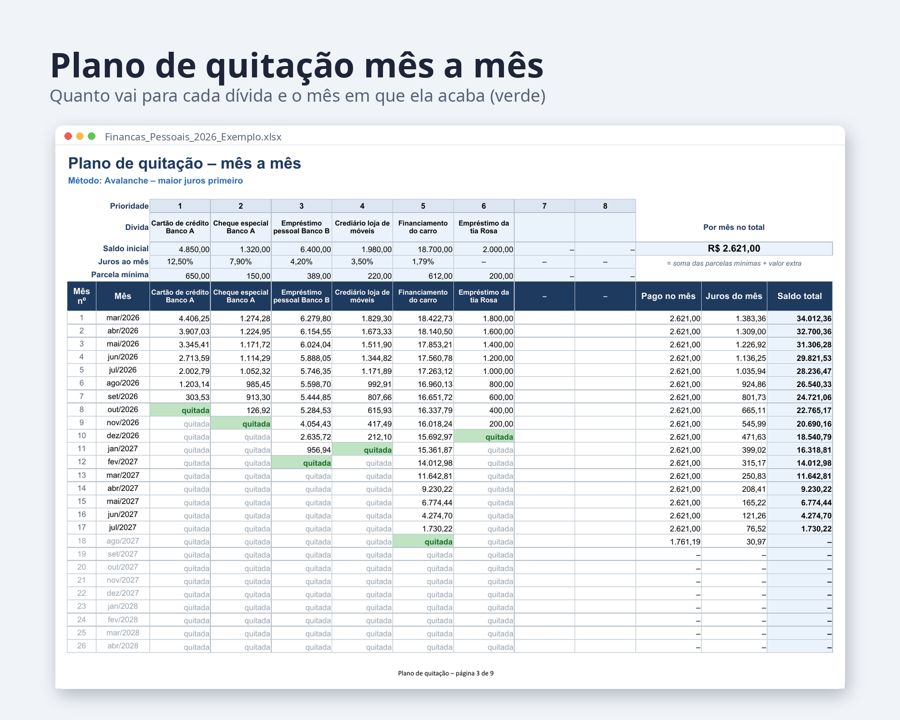Click the 'Parcela mínima' row label
The image size is (900, 720).
[x=119, y=274]
